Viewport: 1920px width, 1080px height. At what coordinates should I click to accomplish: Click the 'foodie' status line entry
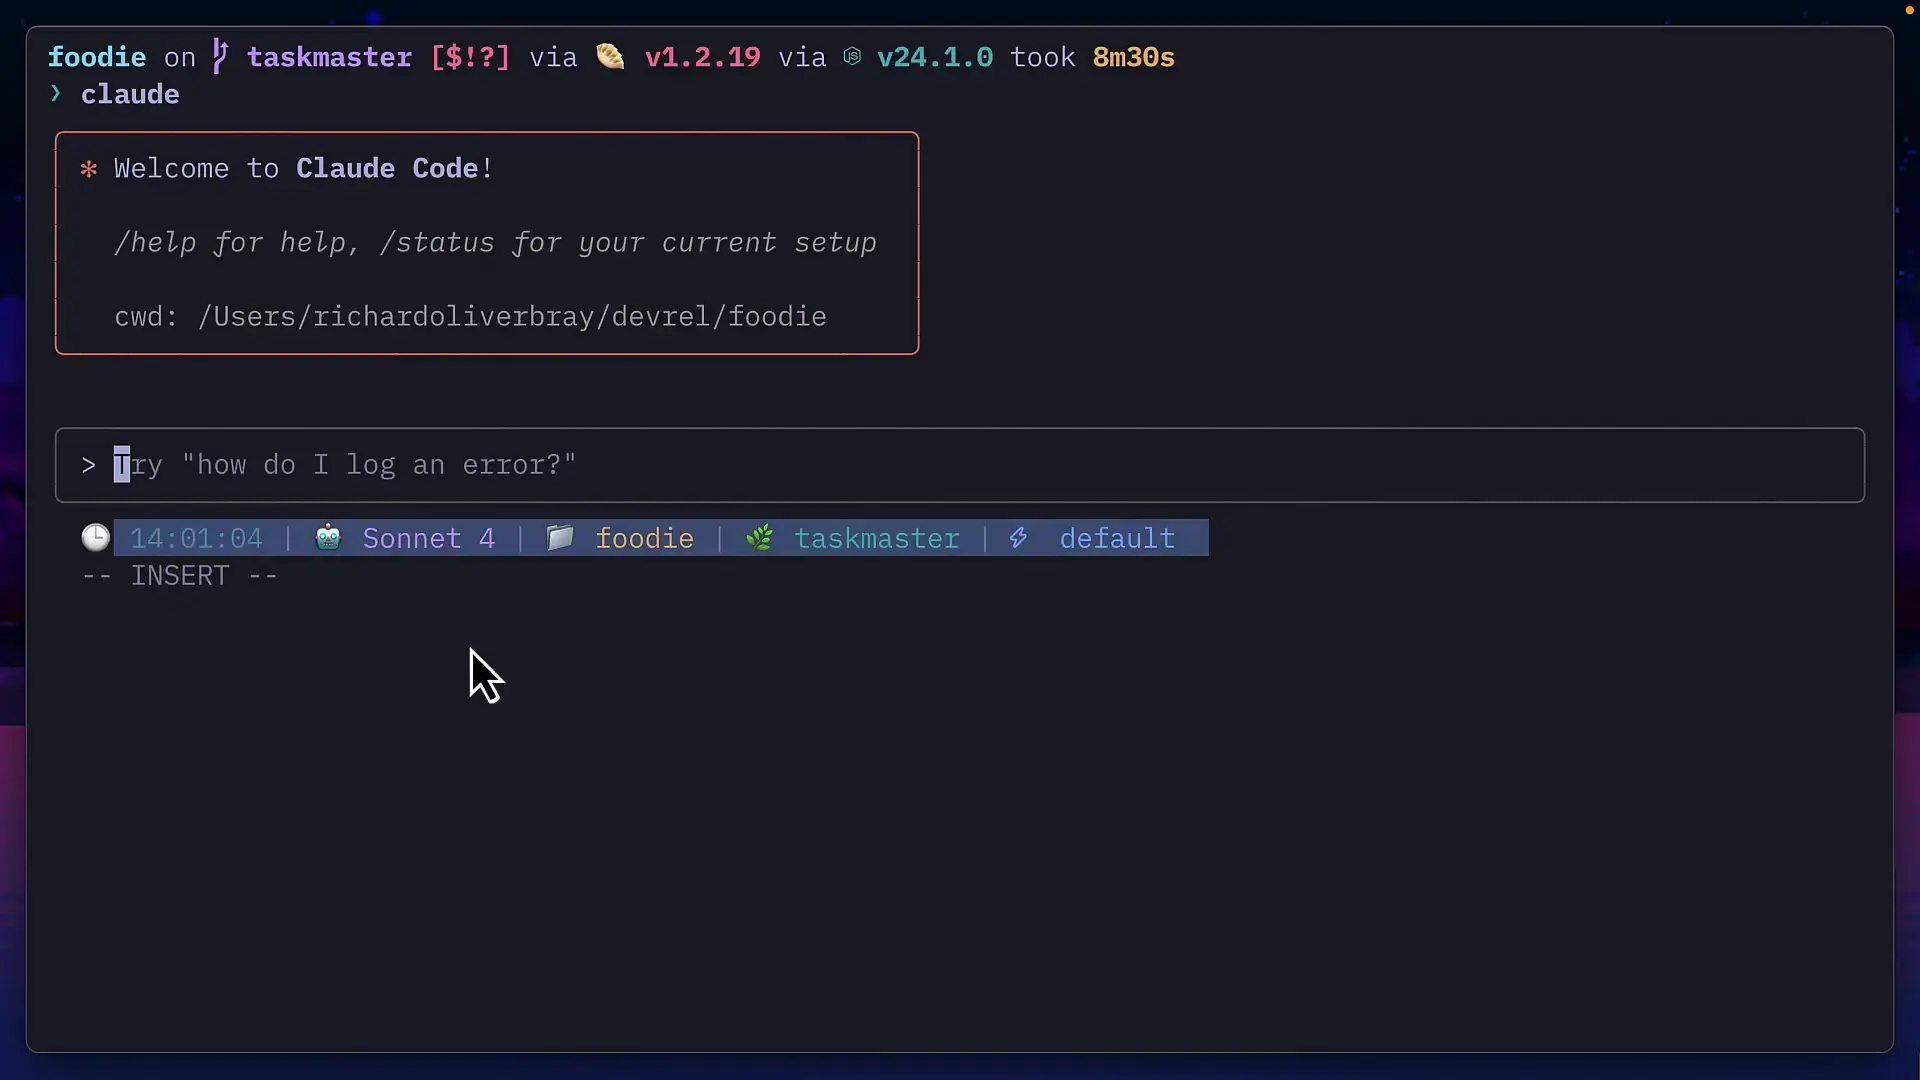click(x=644, y=538)
